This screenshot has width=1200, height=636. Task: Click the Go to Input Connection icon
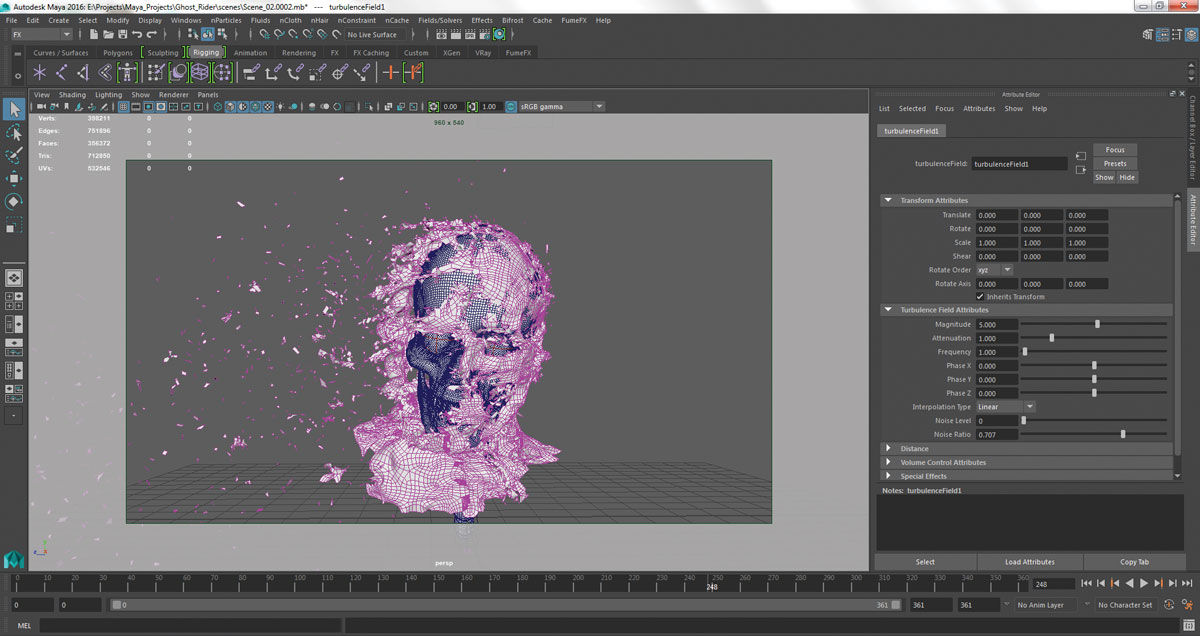[x=1081, y=156]
